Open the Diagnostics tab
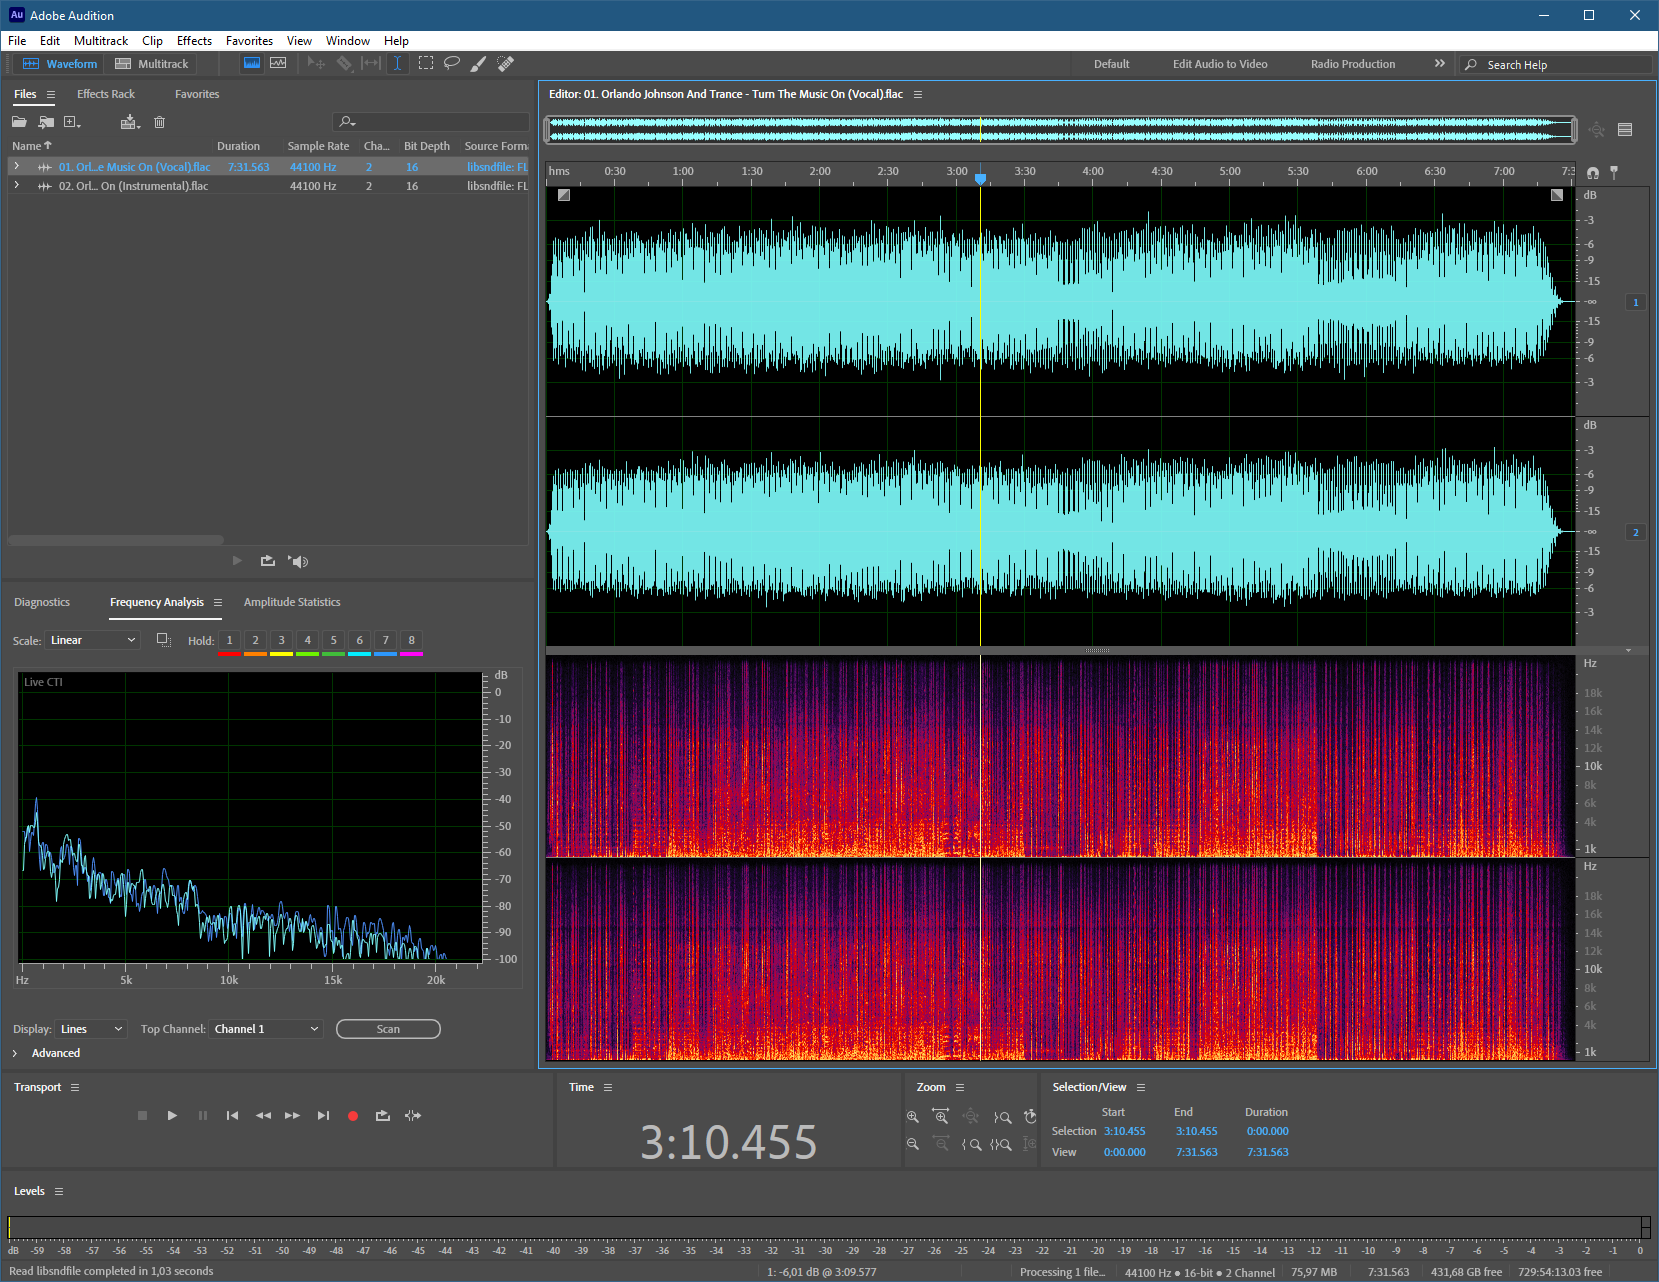 42,602
